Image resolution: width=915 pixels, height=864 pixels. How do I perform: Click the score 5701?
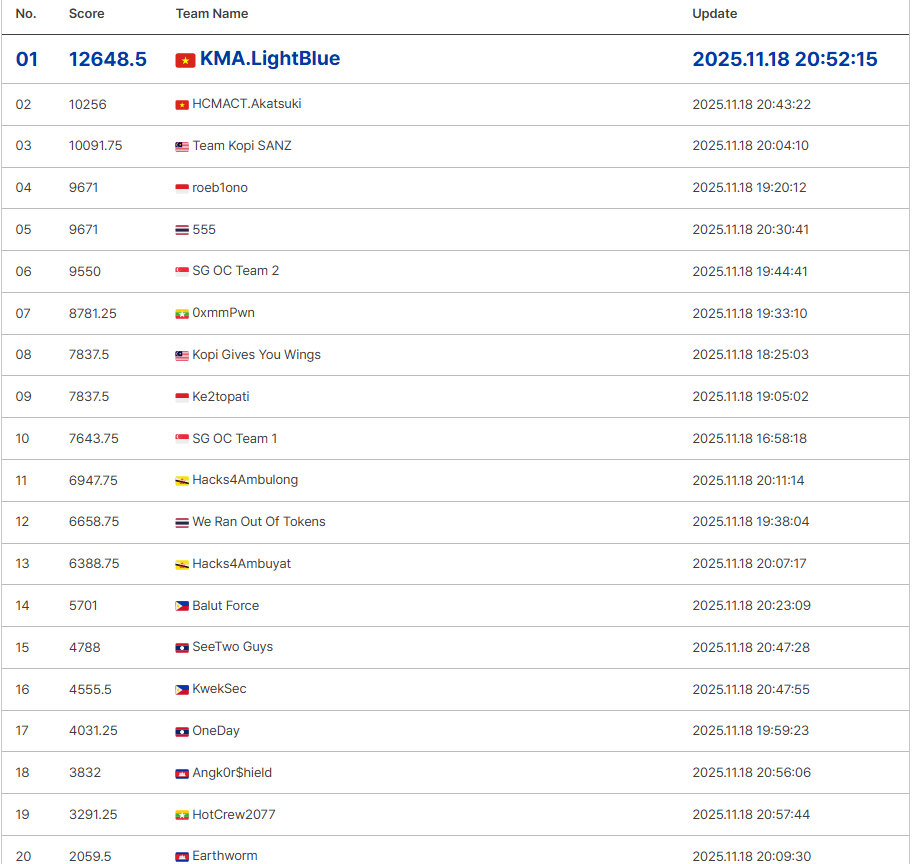point(83,606)
